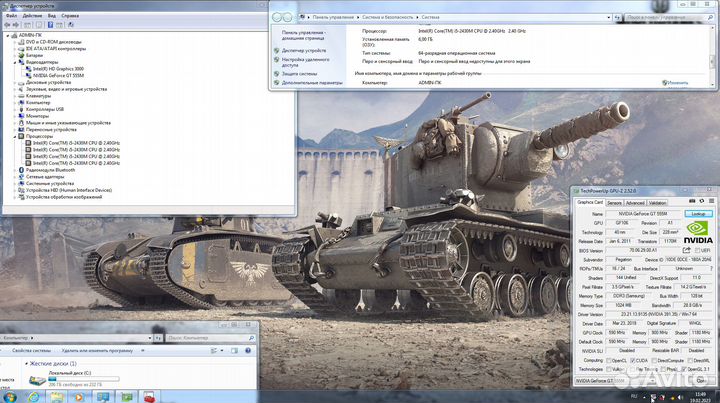The image size is (720, 403).
Task: Select the Intel(R) HD Graphics 3000 device
Action: (x=60, y=67)
